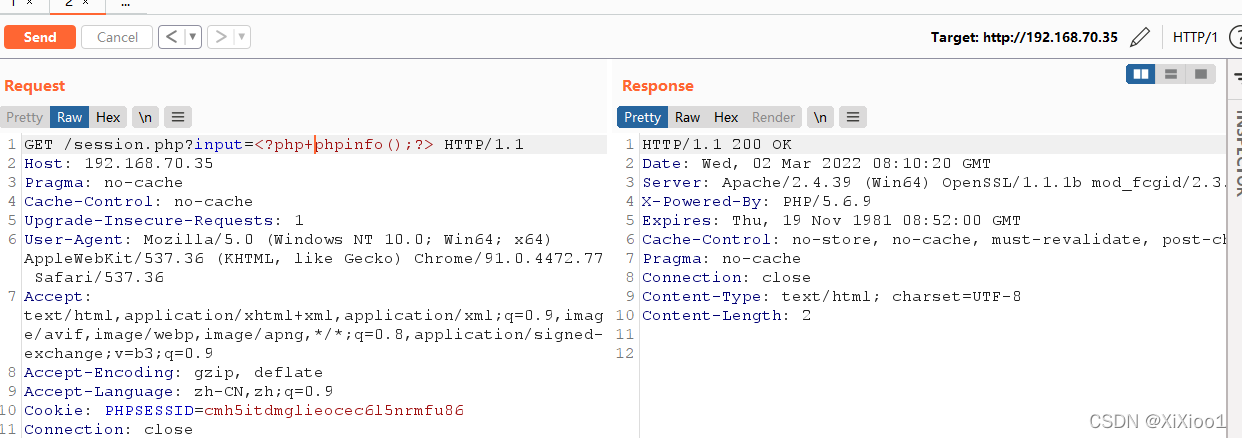The width and height of the screenshot is (1242, 438).
Task: Select the Response Hex view tab
Action: click(726, 117)
